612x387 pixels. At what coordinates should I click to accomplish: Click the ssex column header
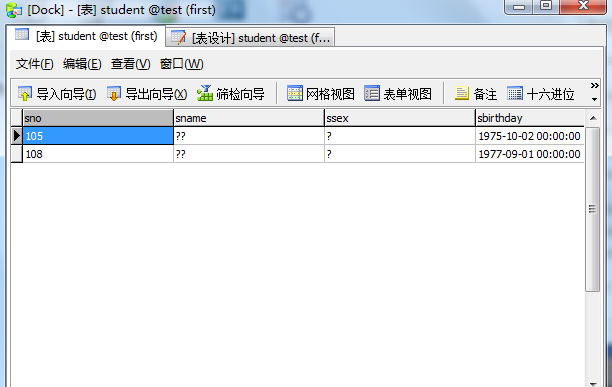tap(400, 118)
